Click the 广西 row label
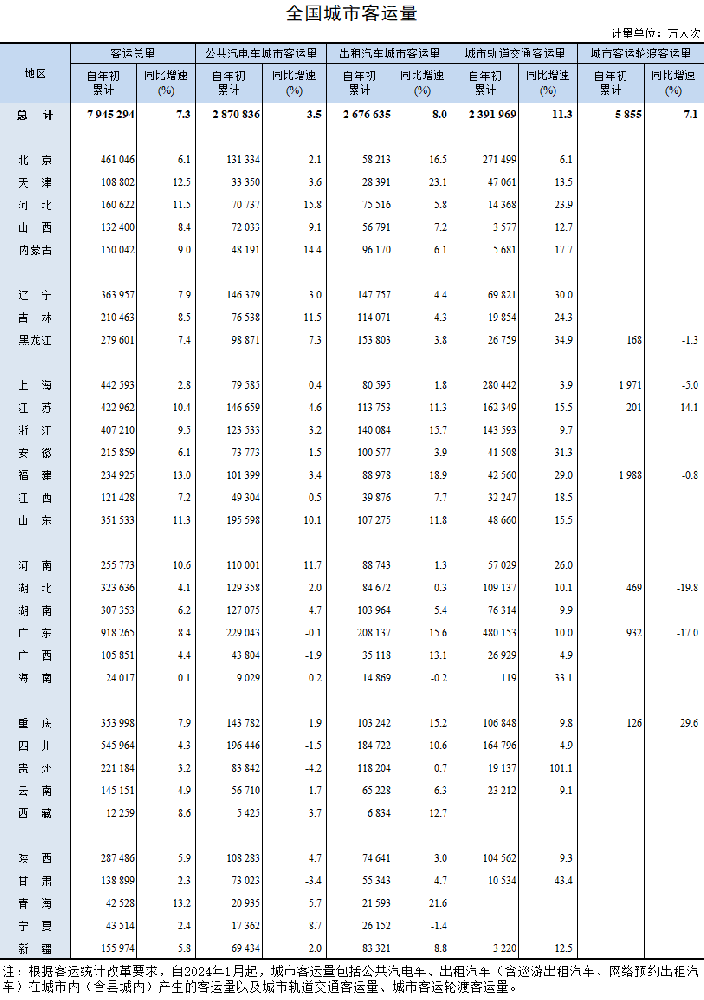Screen dimensions: 704x1000 point(35,656)
